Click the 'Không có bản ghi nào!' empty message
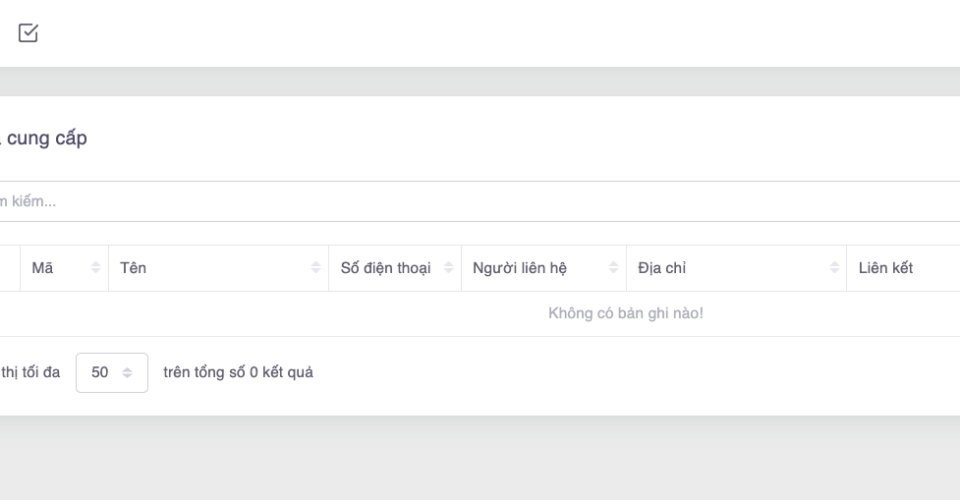The height and width of the screenshot is (500, 960). (625, 314)
